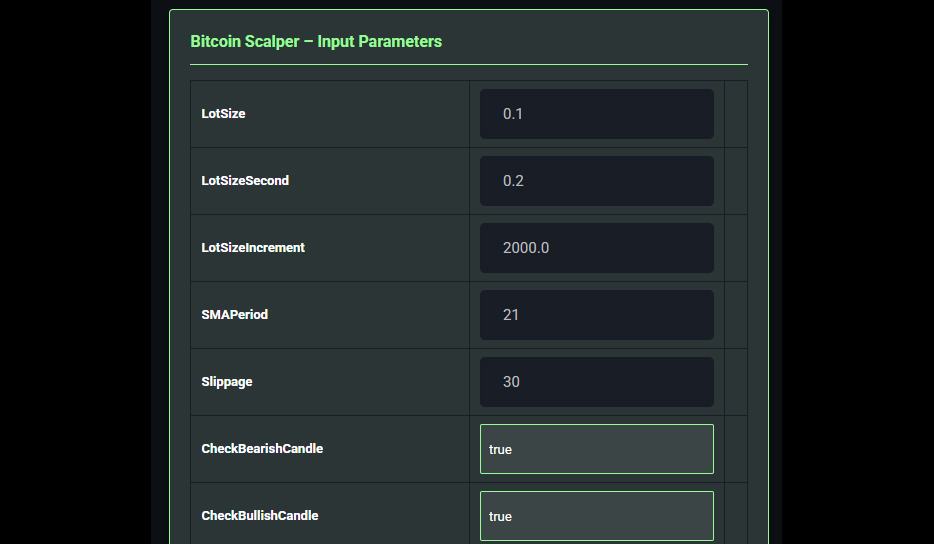934x544 pixels.
Task: Edit the Slippage value field
Action: coord(596,382)
